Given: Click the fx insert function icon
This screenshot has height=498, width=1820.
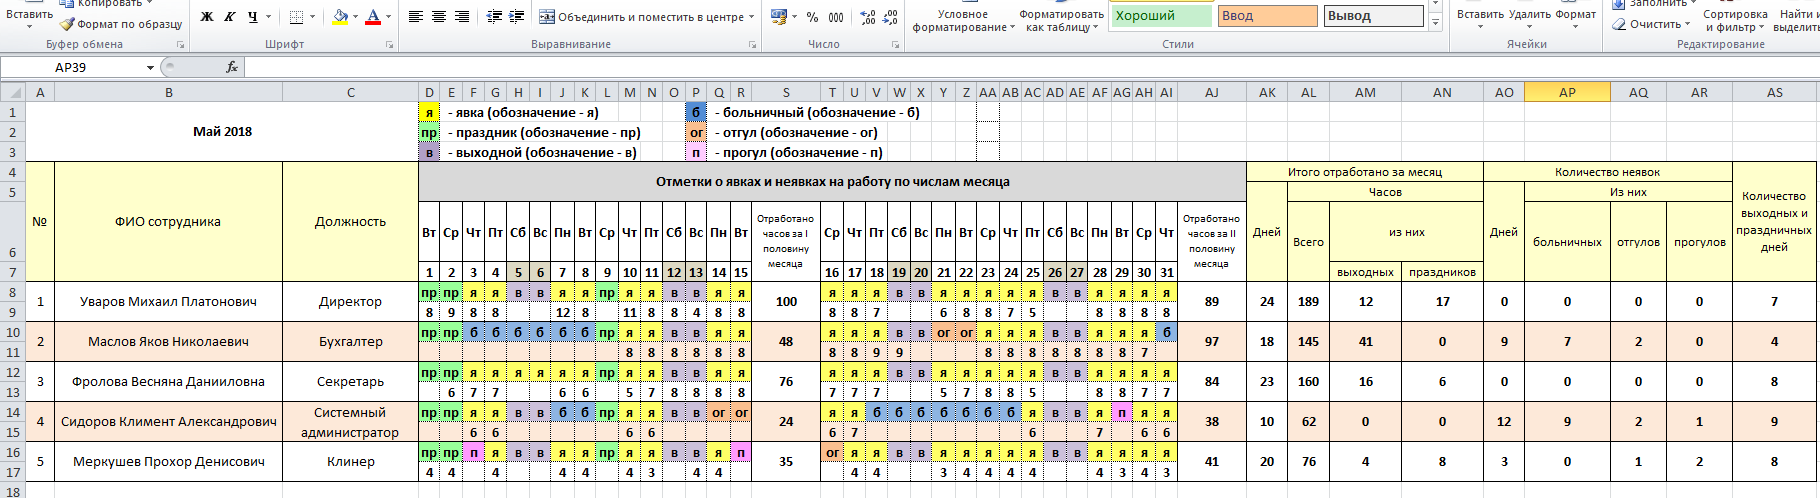Looking at the screenshot, I should coord(232,67).
